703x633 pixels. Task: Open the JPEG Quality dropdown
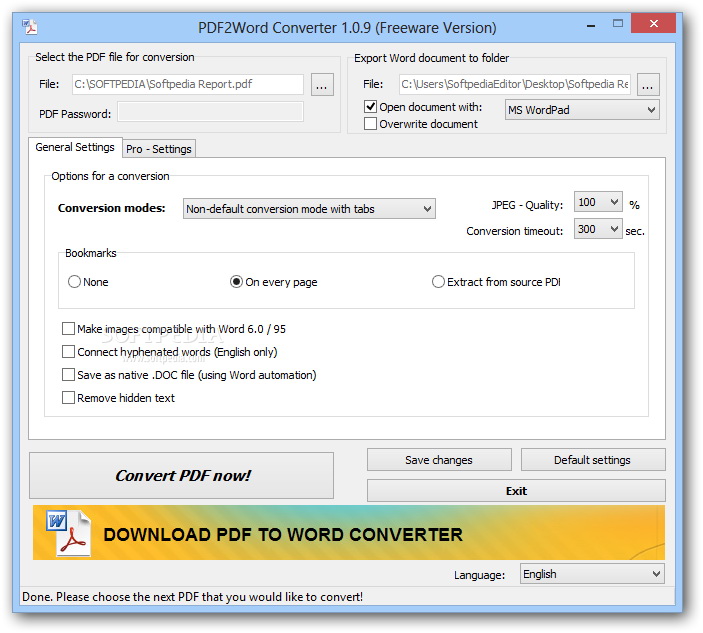pos(598,203)
